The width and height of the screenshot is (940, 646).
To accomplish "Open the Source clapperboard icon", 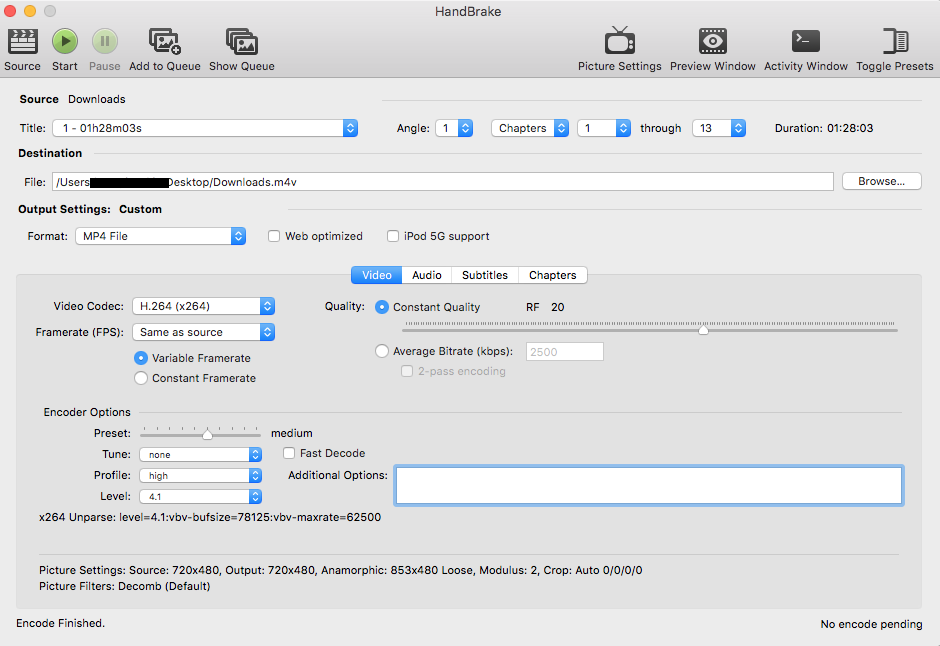I will click(22, 42).
